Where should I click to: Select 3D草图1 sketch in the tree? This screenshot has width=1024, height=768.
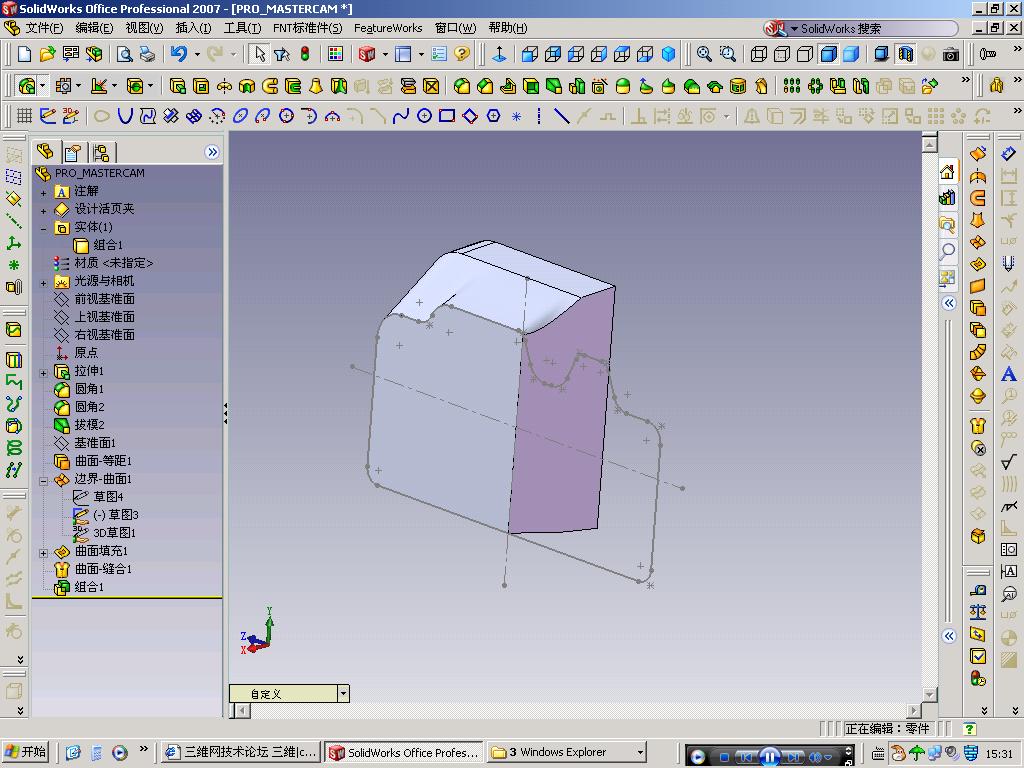[114, 532]
